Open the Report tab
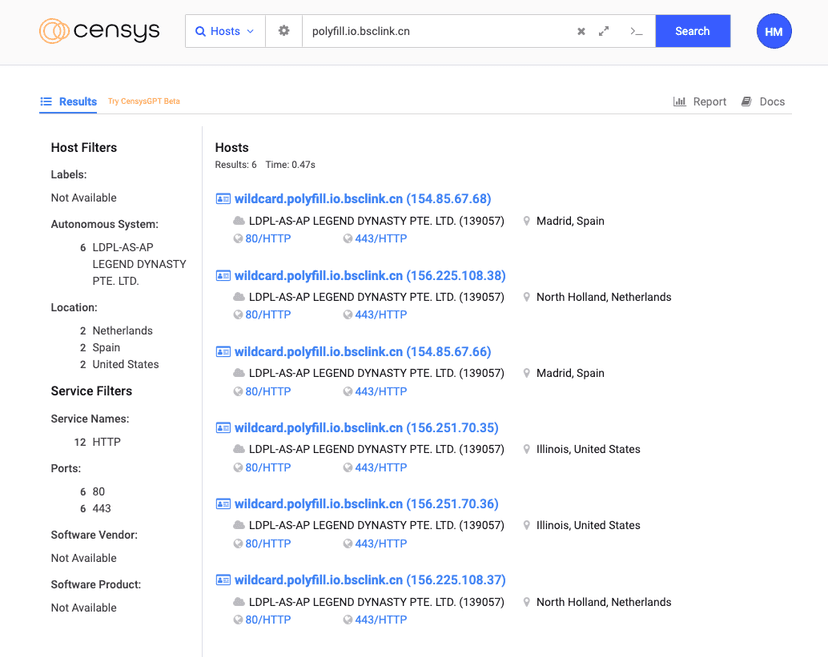The image size is (828, 657). point(700,101)
